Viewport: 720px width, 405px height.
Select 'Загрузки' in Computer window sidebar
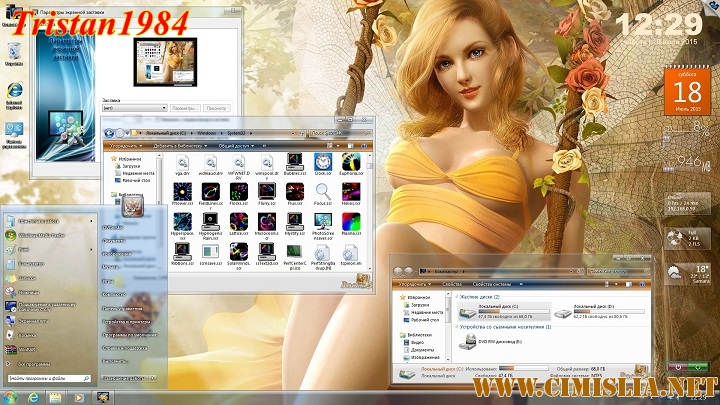418,305
